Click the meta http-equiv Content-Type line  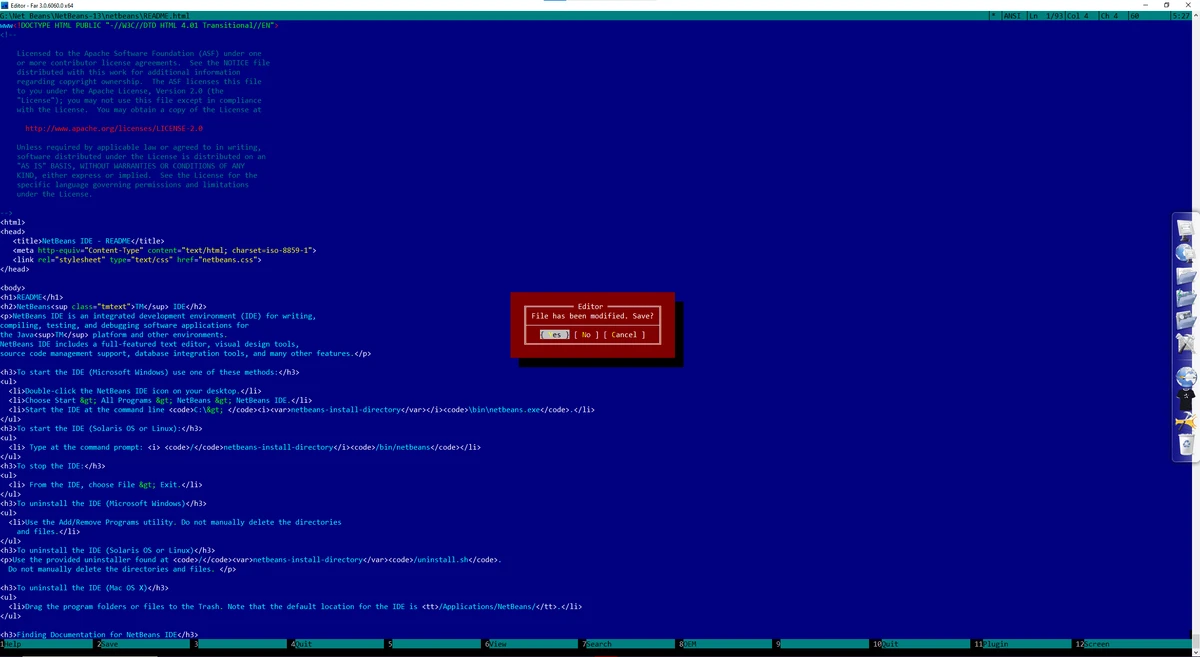pyautogui.click(x=164, y=250)
